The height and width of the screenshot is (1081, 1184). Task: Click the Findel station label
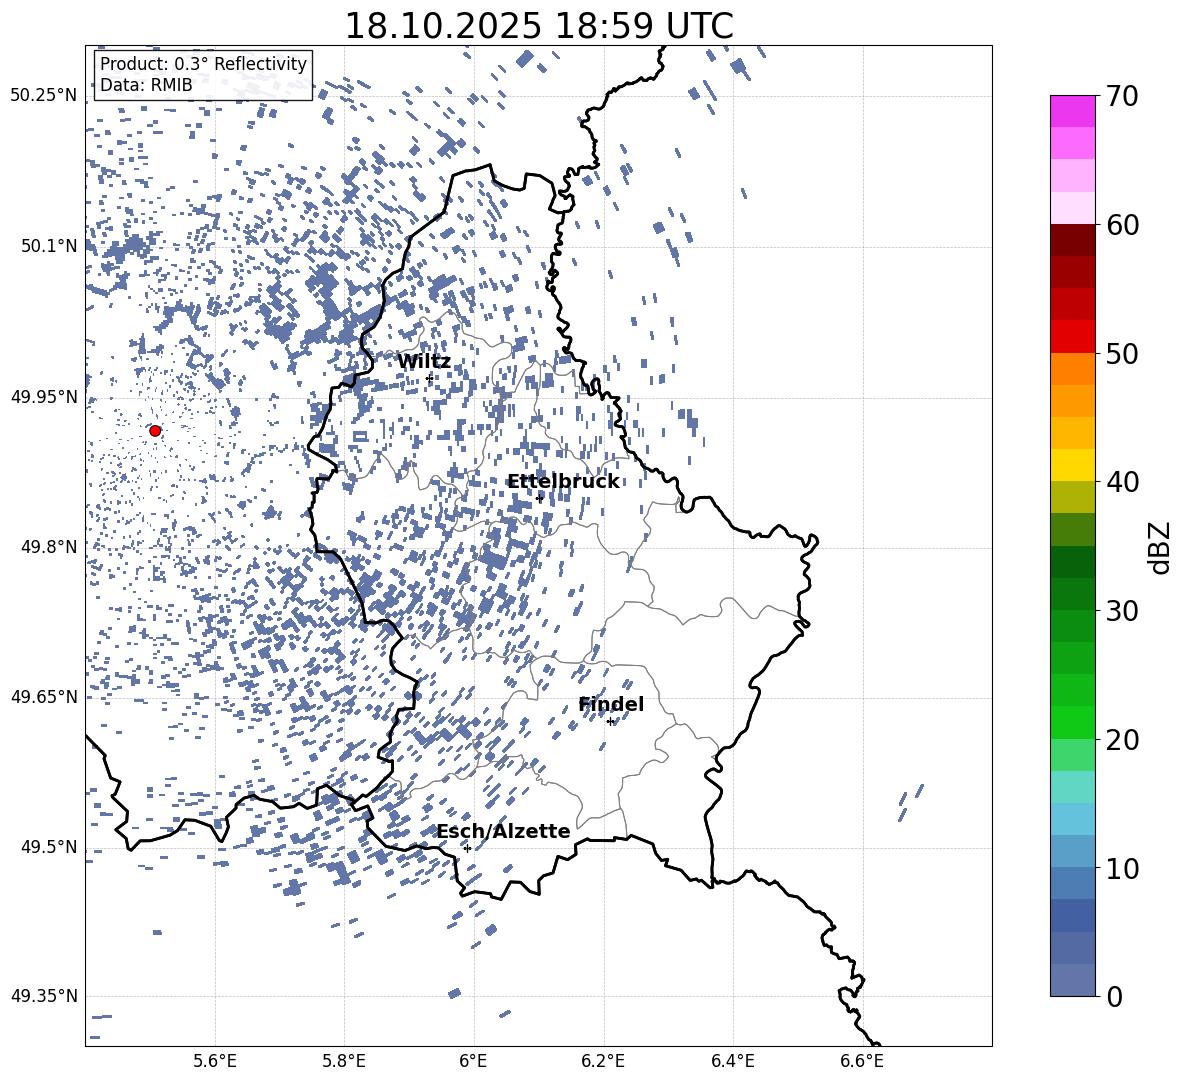(611, 704)
